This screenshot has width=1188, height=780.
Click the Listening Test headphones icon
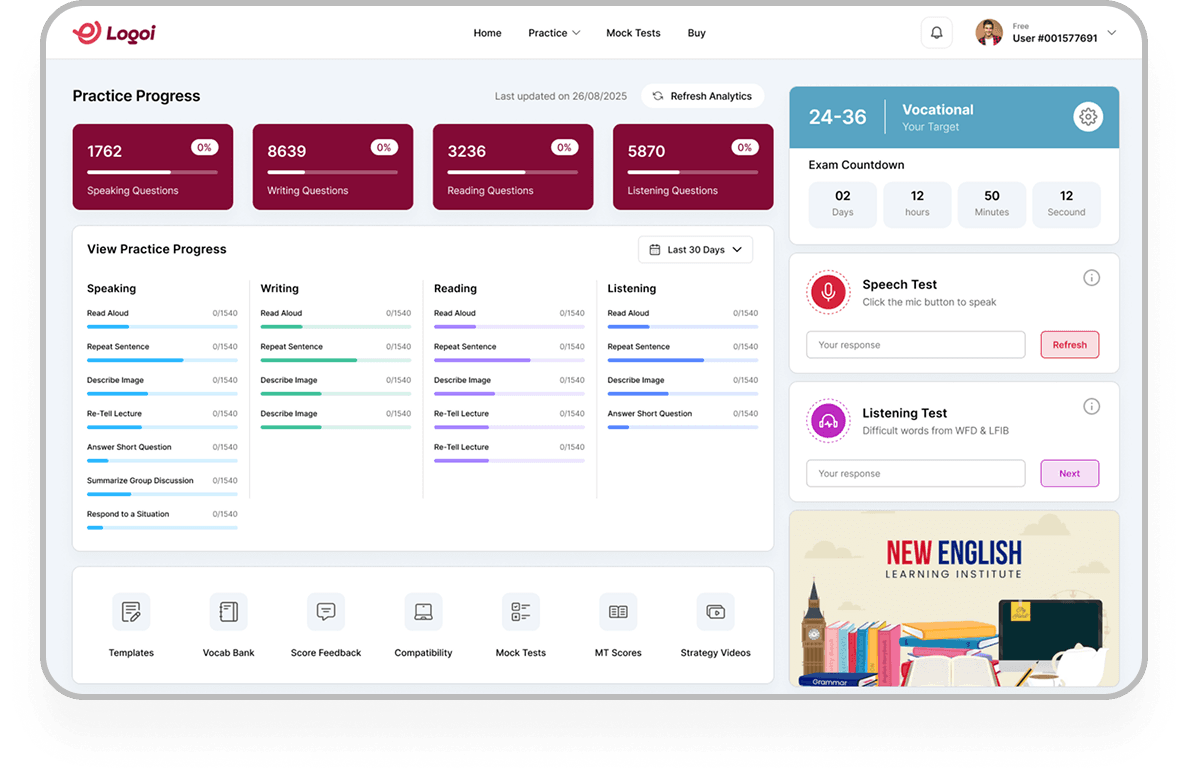coord(827,421)
